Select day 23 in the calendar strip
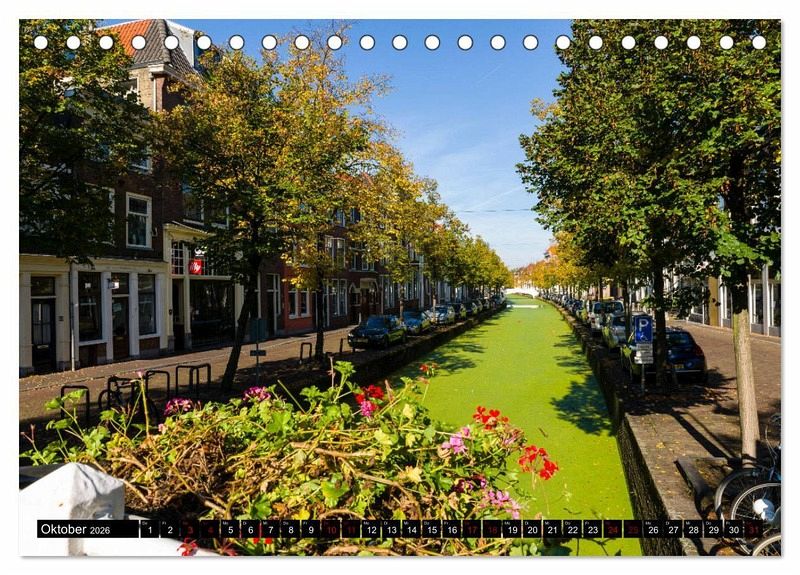 click(593, 529)
